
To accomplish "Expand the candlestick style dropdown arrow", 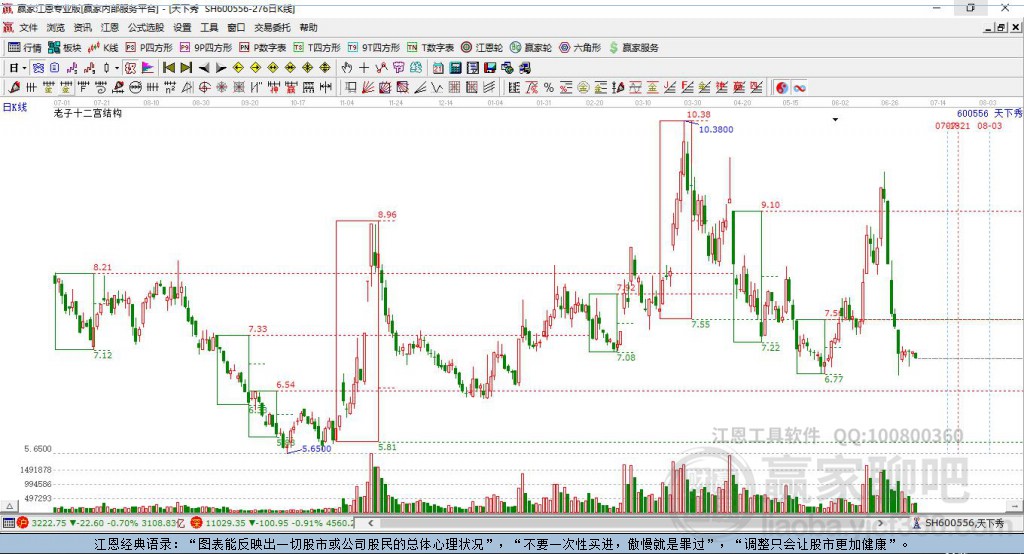I will point(117,68).
